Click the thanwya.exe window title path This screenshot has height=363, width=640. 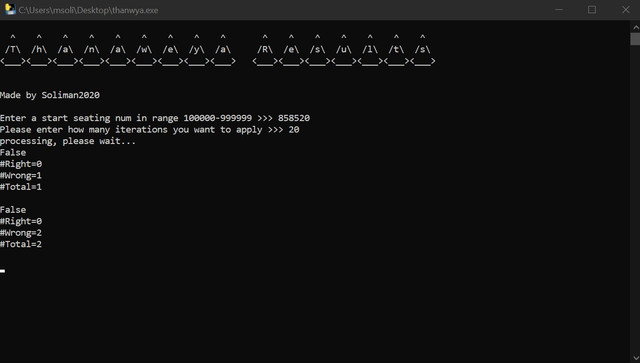click(x=88, y=10)
